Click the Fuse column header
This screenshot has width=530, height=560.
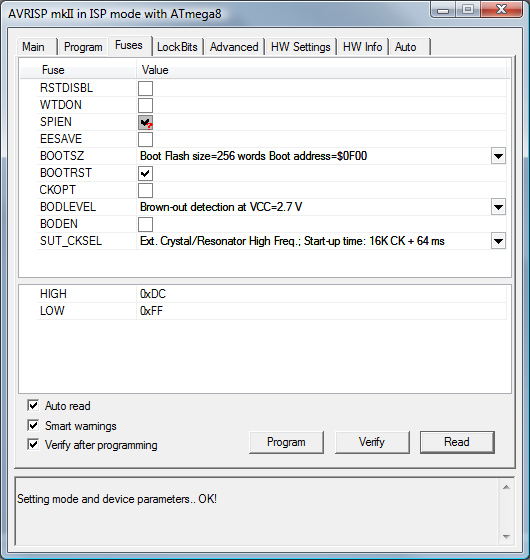[x=78, y=70]
